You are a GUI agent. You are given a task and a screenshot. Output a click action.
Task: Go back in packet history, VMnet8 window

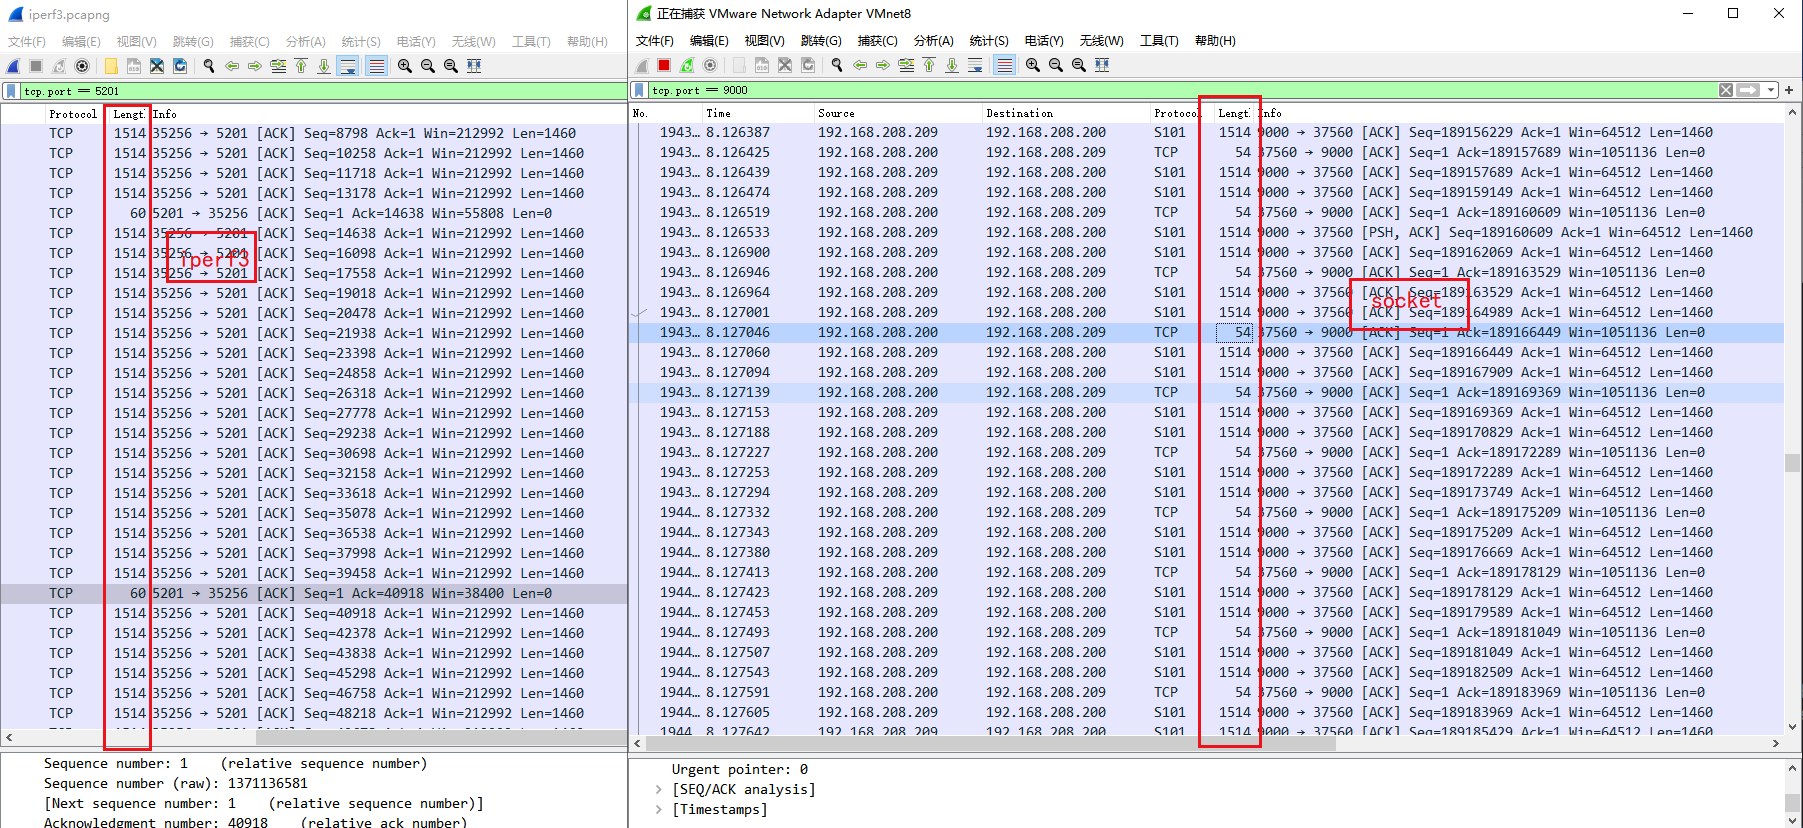(860, 65)
